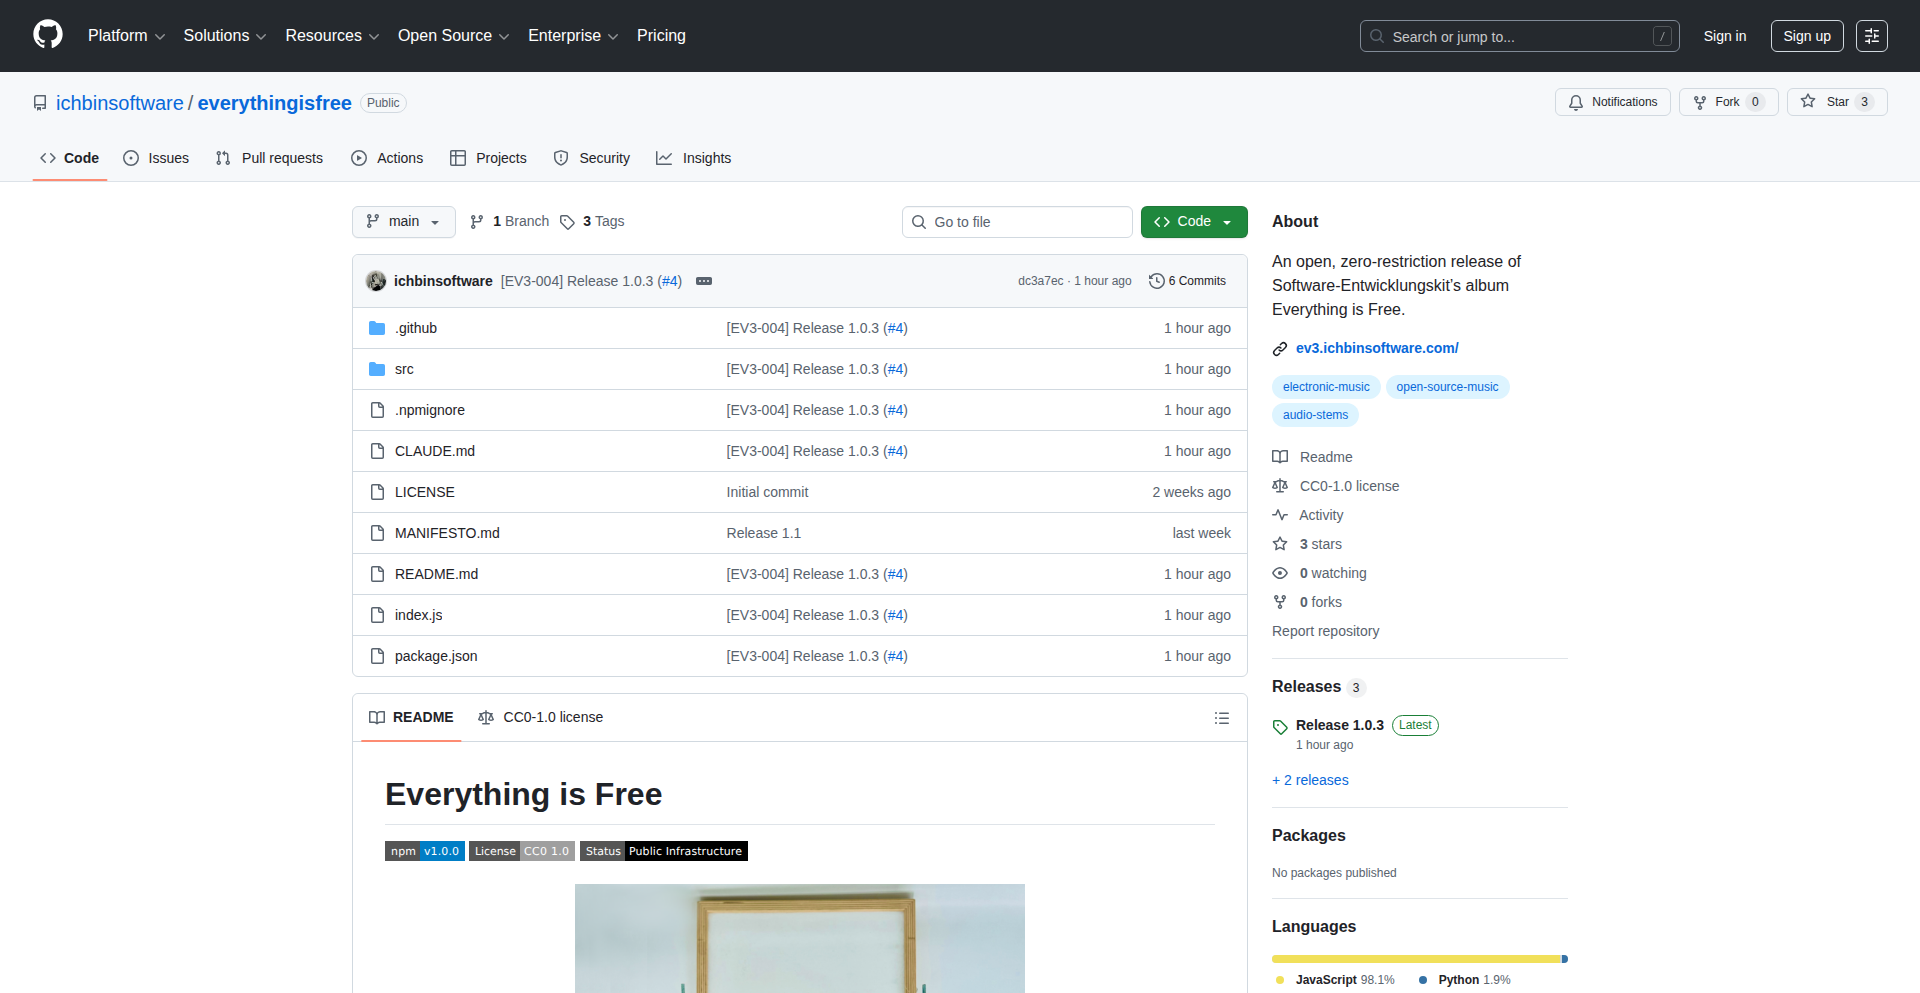Click the commit history clock icon
This screenshot has height=993, width=1920.
(x=1156, y=281)
